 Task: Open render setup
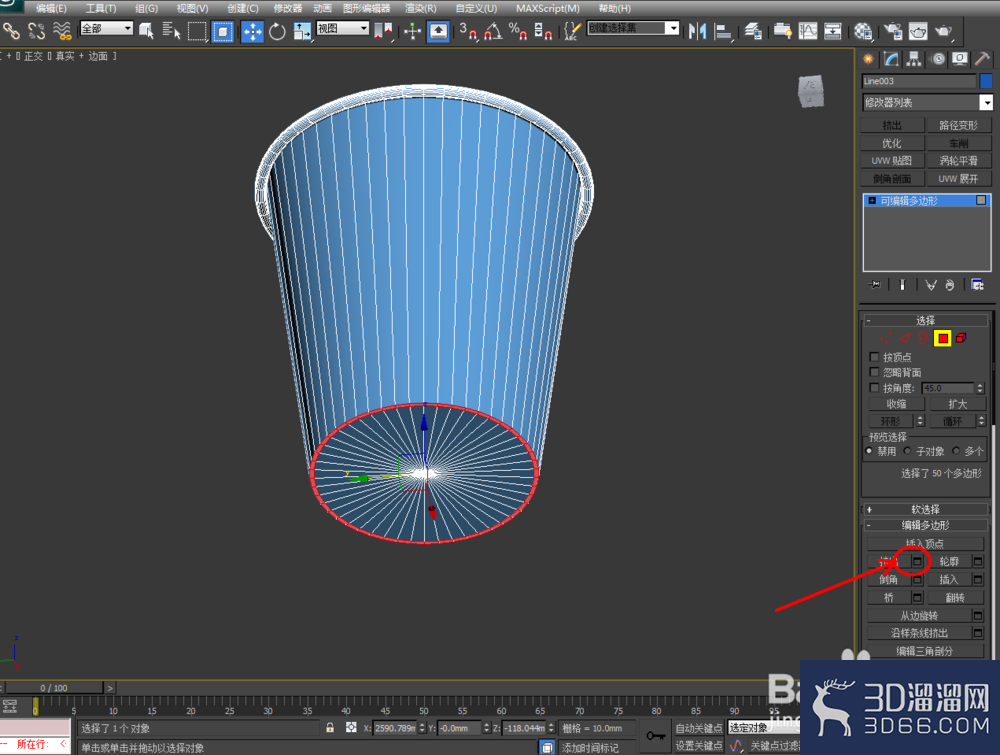click(893, 31)
